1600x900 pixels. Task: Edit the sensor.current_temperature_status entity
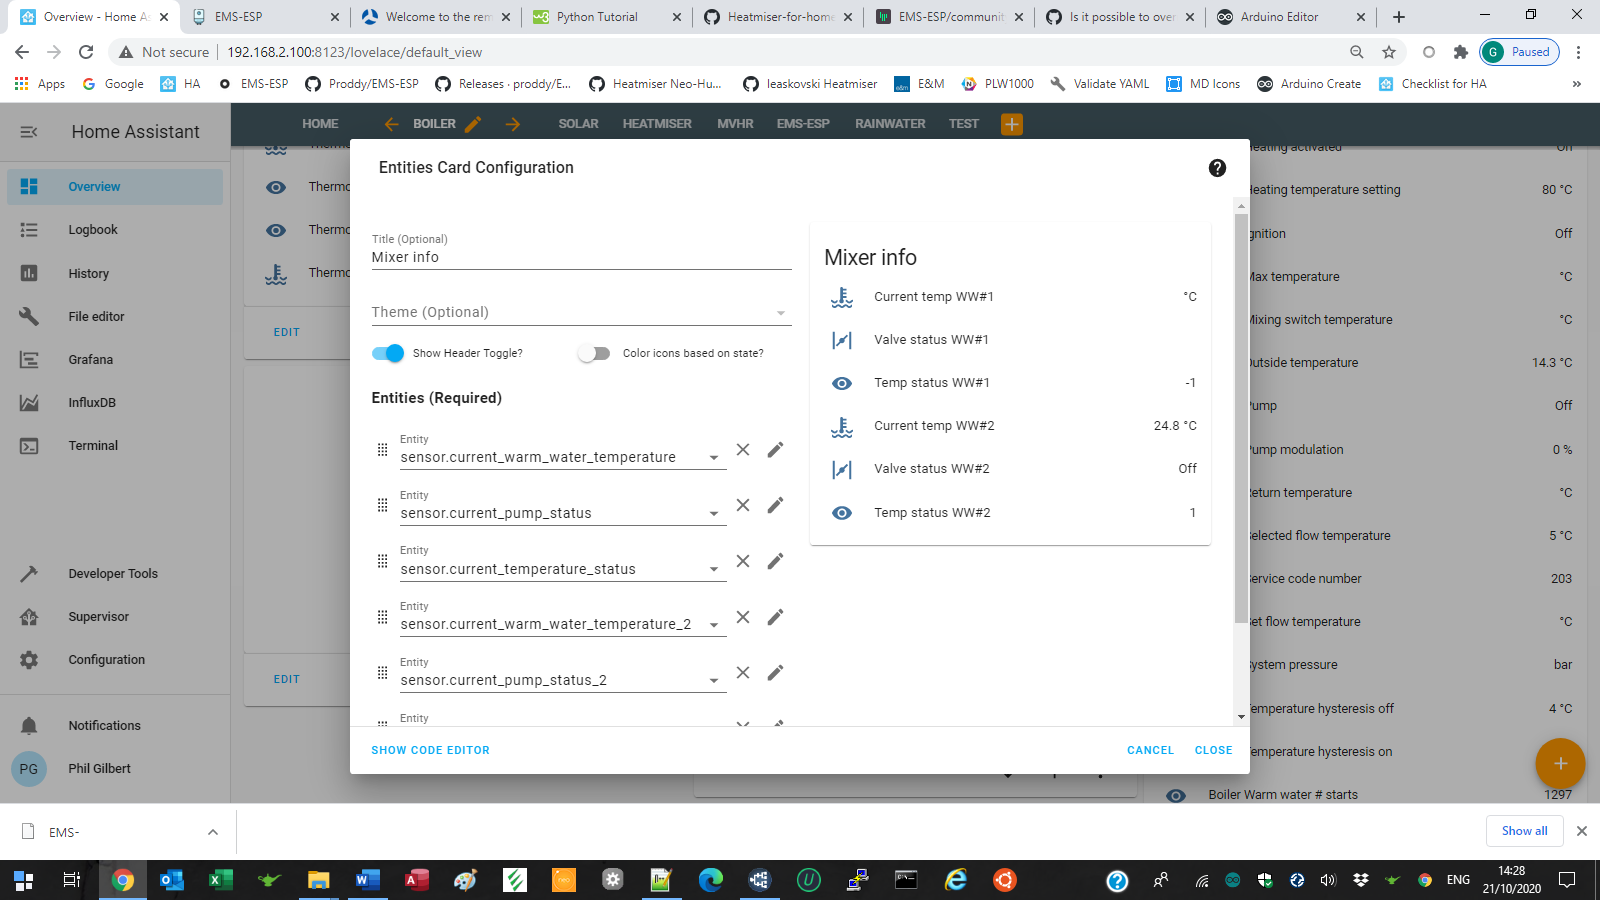coord(775,561)
